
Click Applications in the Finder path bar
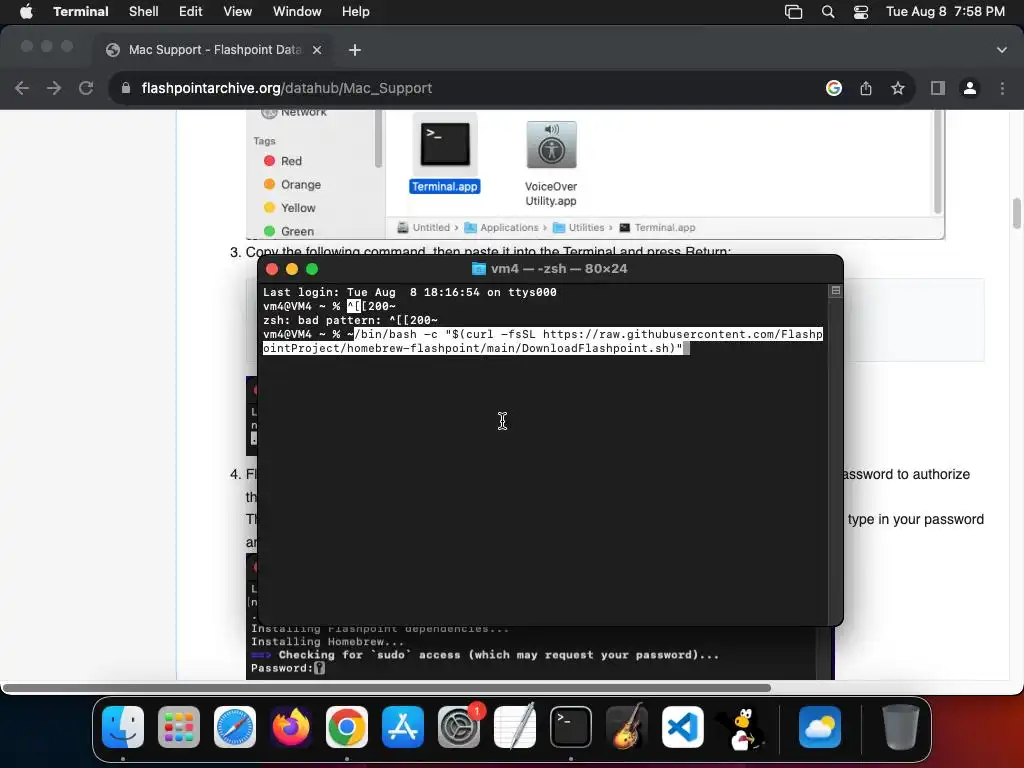point(502,227)
